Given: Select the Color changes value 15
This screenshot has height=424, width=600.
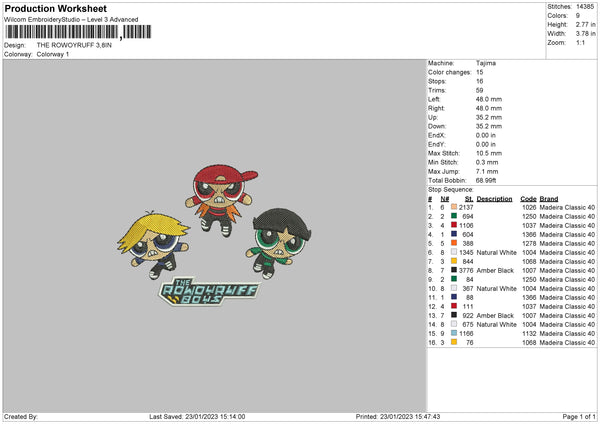Looking at the screenshot, I should (479, 72).
